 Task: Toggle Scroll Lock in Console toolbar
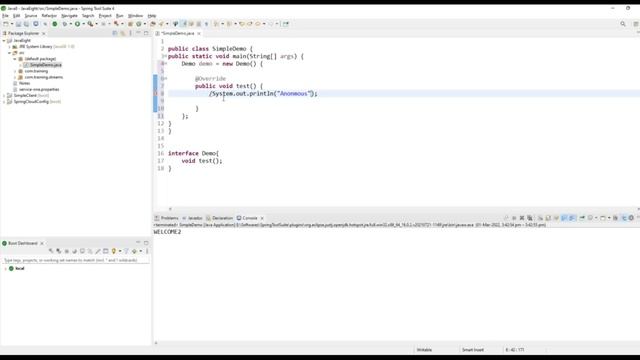(x=548, y=218)
